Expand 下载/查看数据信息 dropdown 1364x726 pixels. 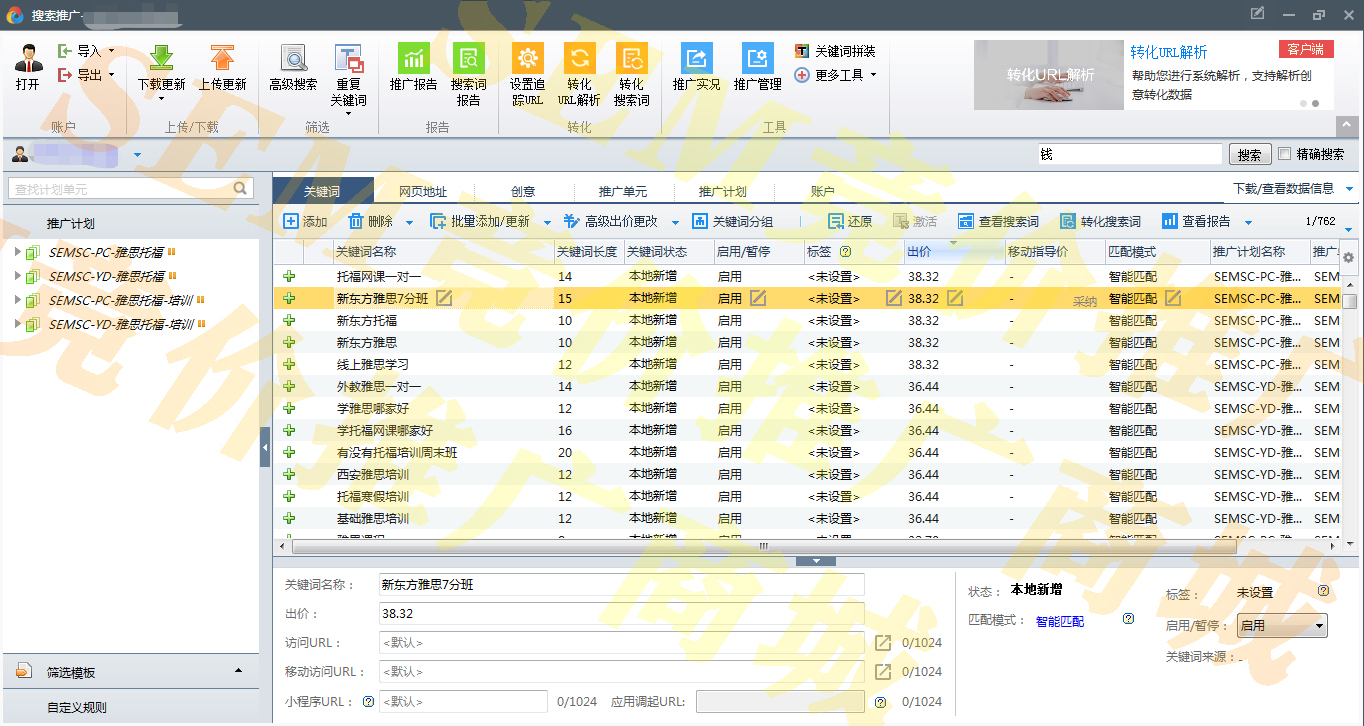1350,189
